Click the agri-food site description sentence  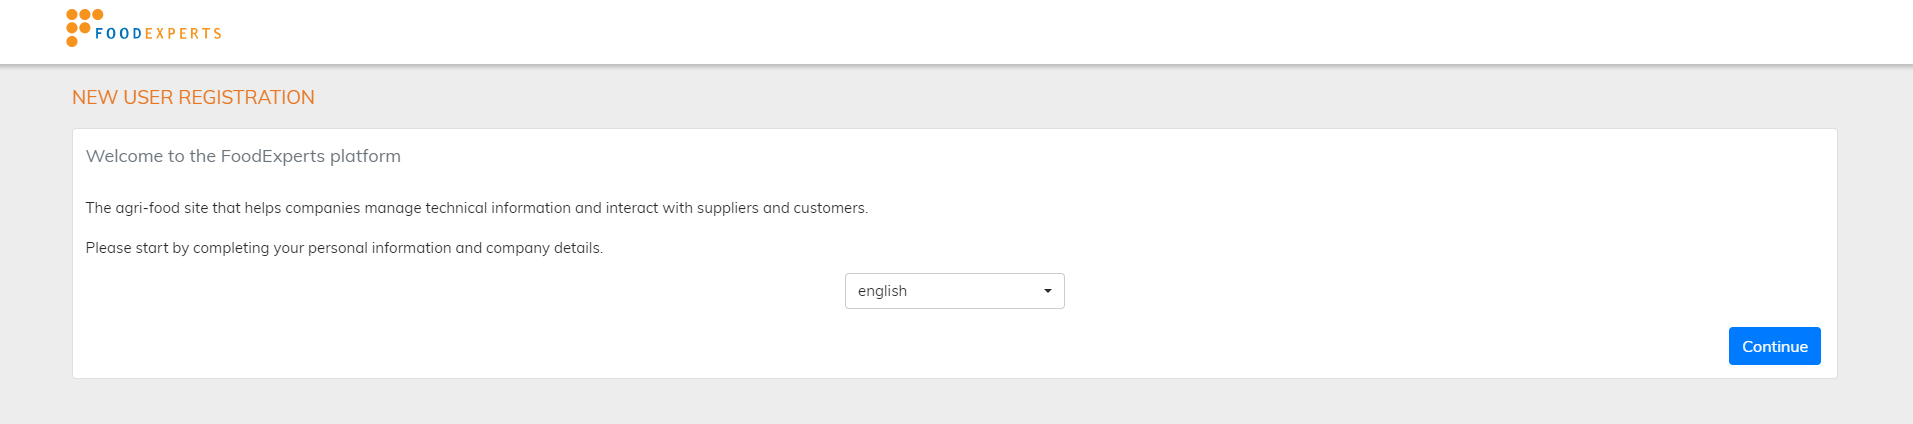pos(476,208)
